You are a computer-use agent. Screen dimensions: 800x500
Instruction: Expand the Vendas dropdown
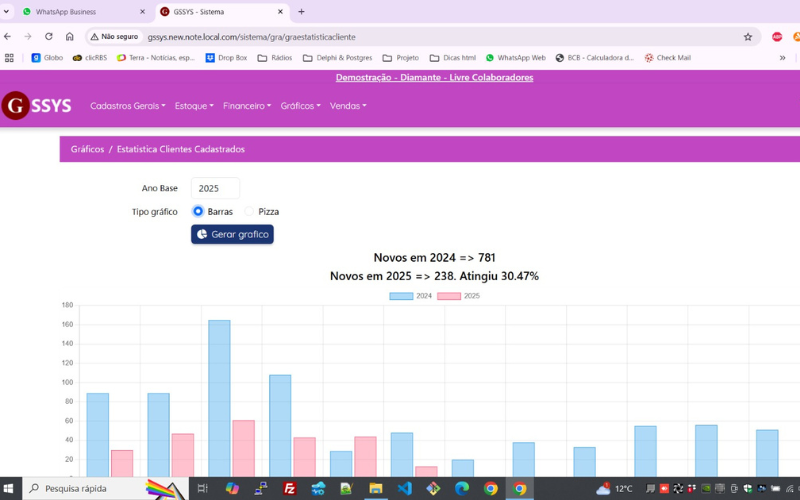[348, 106]
